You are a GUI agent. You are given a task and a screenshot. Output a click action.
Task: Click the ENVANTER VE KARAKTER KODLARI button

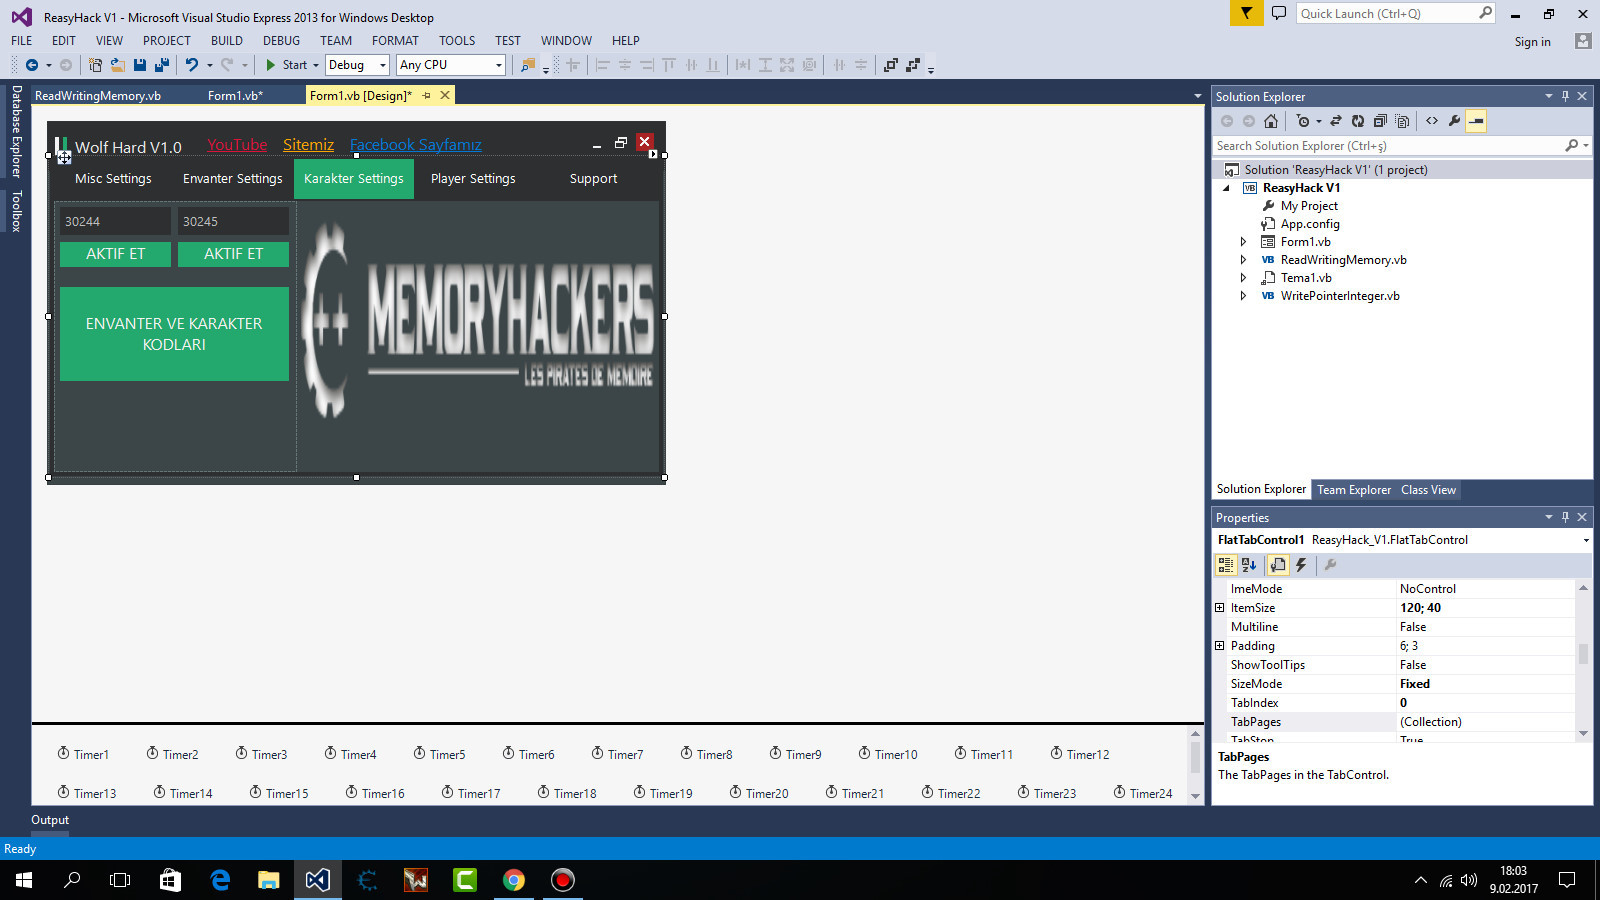click(x=174, y=334)
